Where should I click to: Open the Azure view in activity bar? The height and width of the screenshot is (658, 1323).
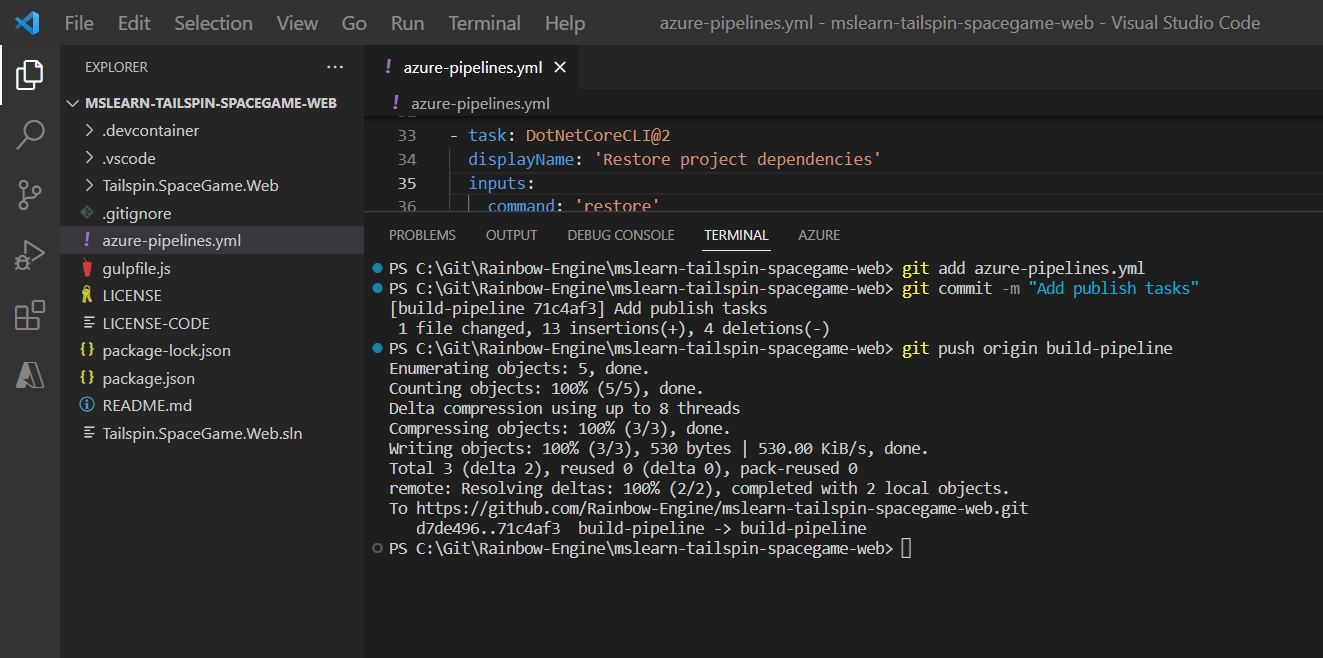click(30, 375)
